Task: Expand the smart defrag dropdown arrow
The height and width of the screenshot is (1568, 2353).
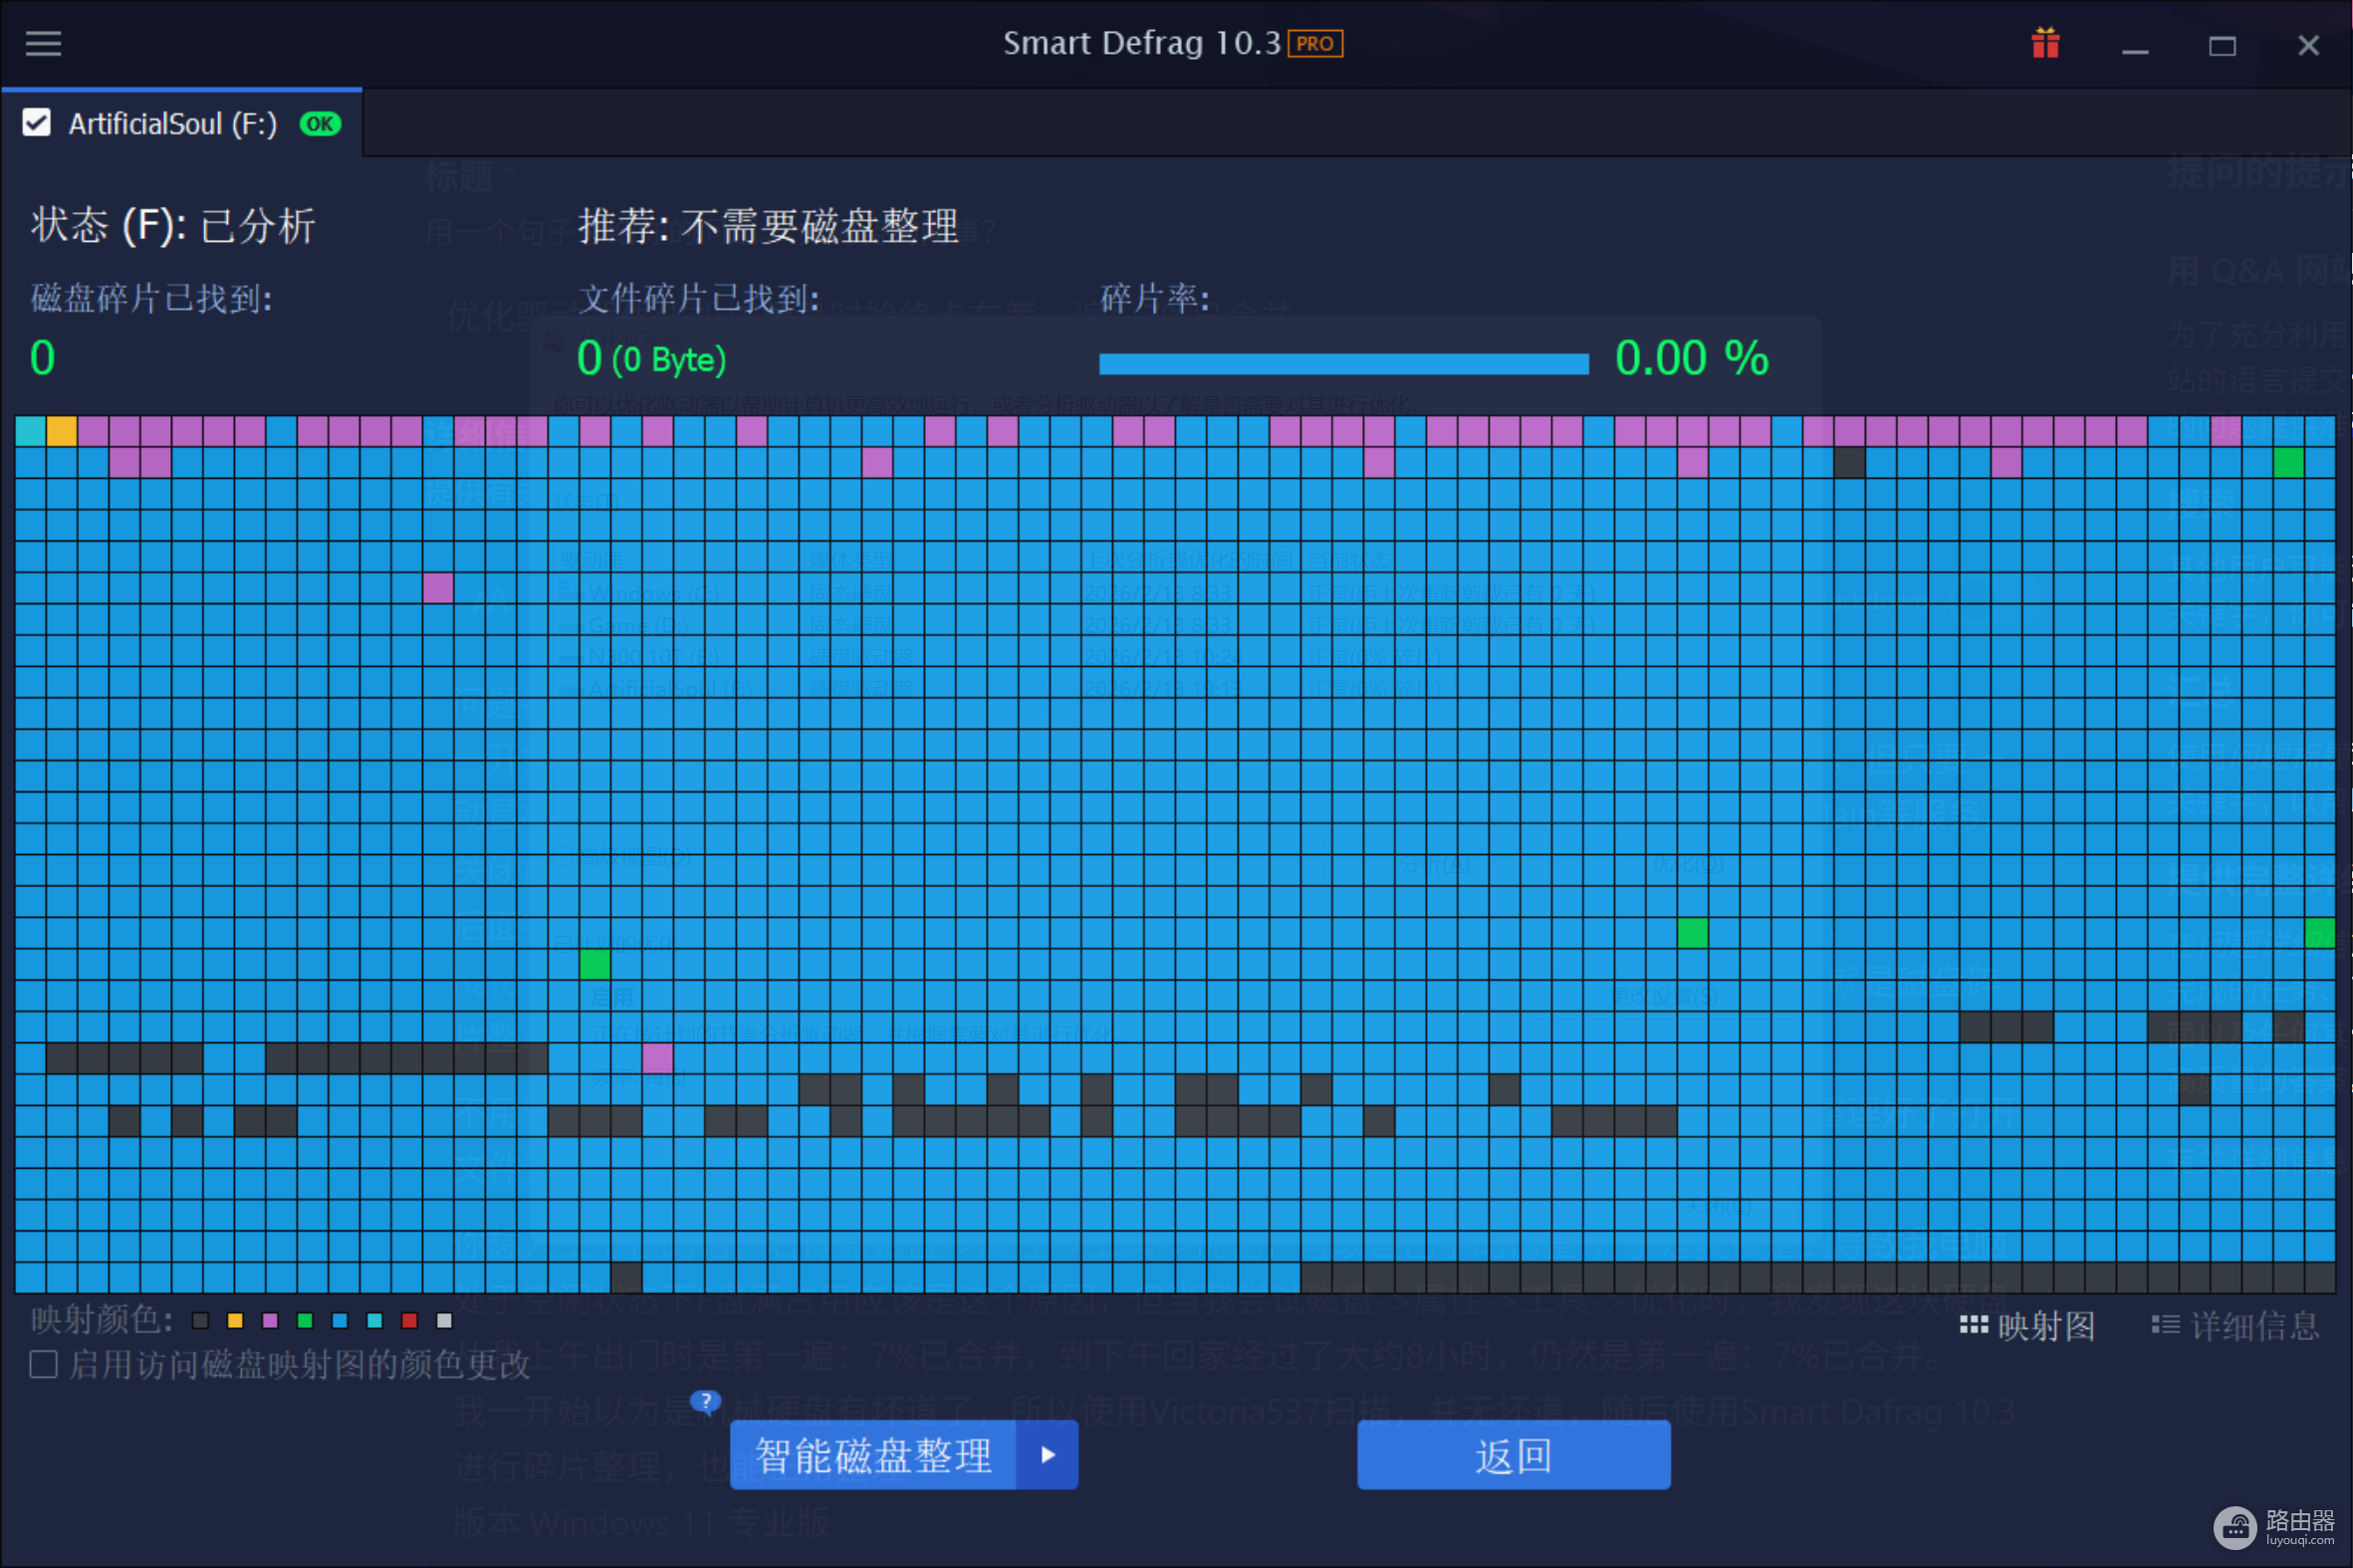Action: coord(1047,1455)
